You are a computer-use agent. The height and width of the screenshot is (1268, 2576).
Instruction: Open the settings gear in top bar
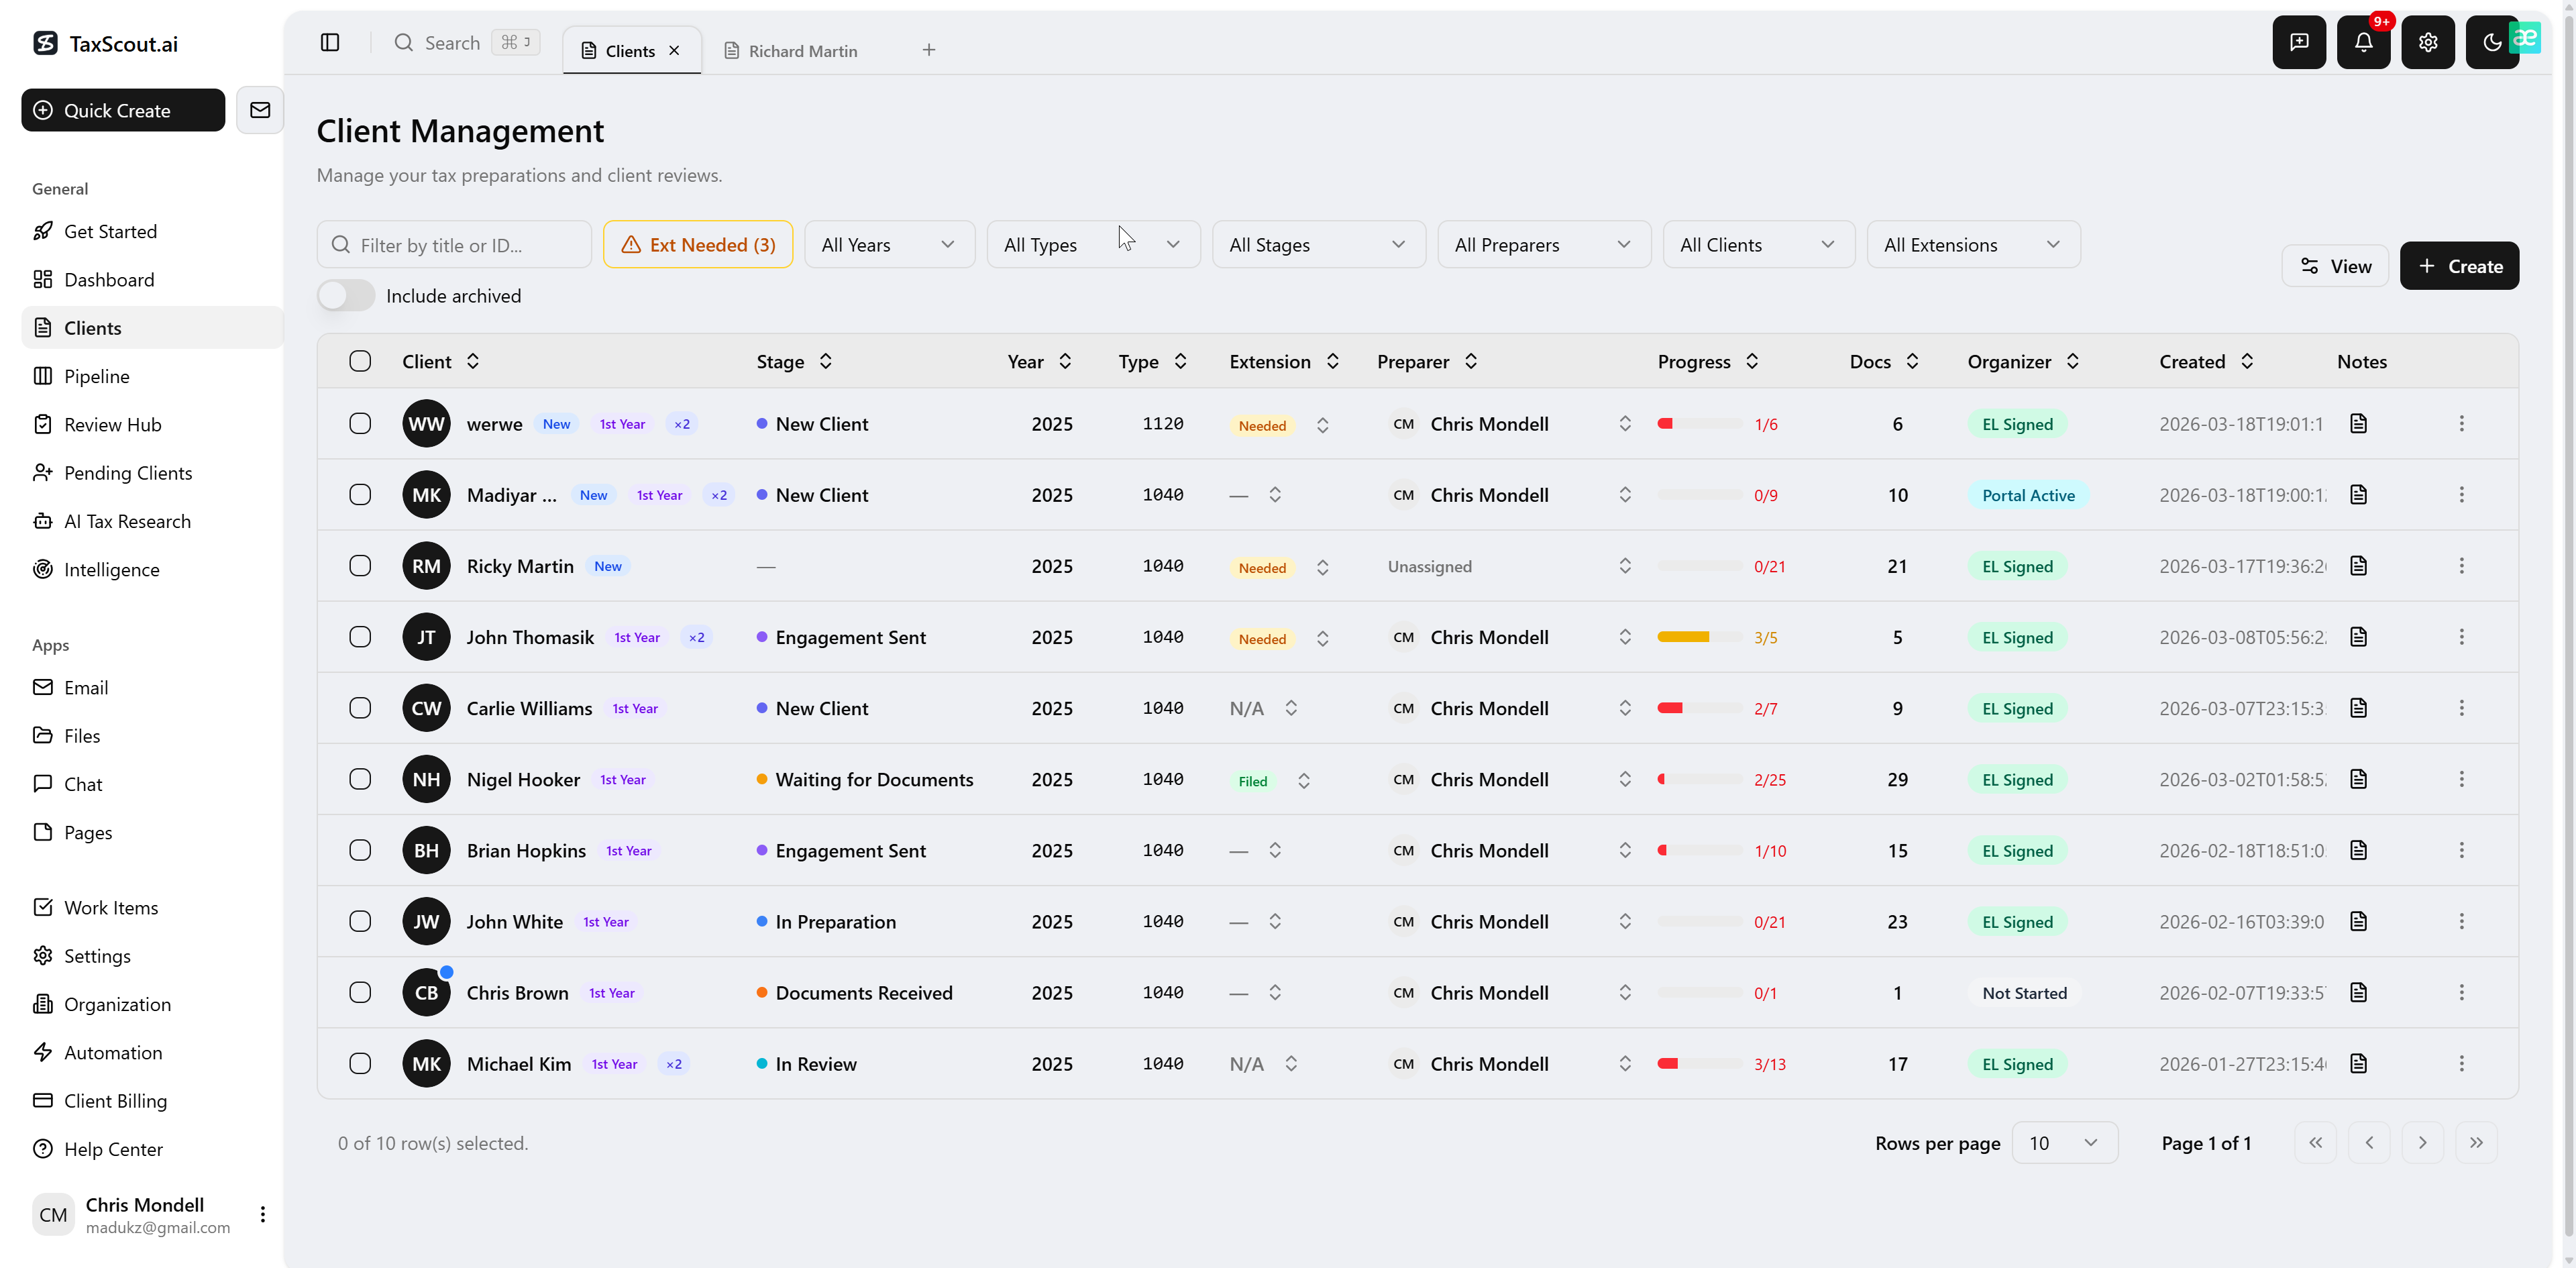[2428, 42]
